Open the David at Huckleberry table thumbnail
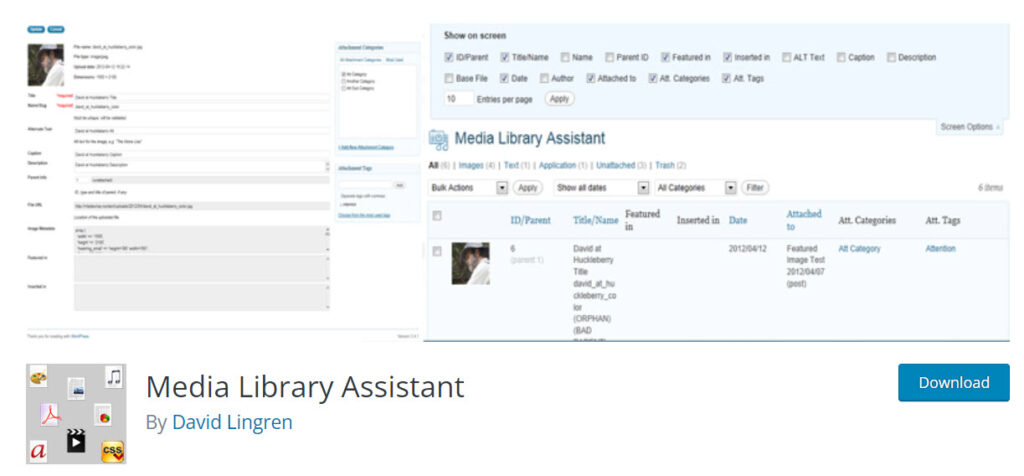 470,263
